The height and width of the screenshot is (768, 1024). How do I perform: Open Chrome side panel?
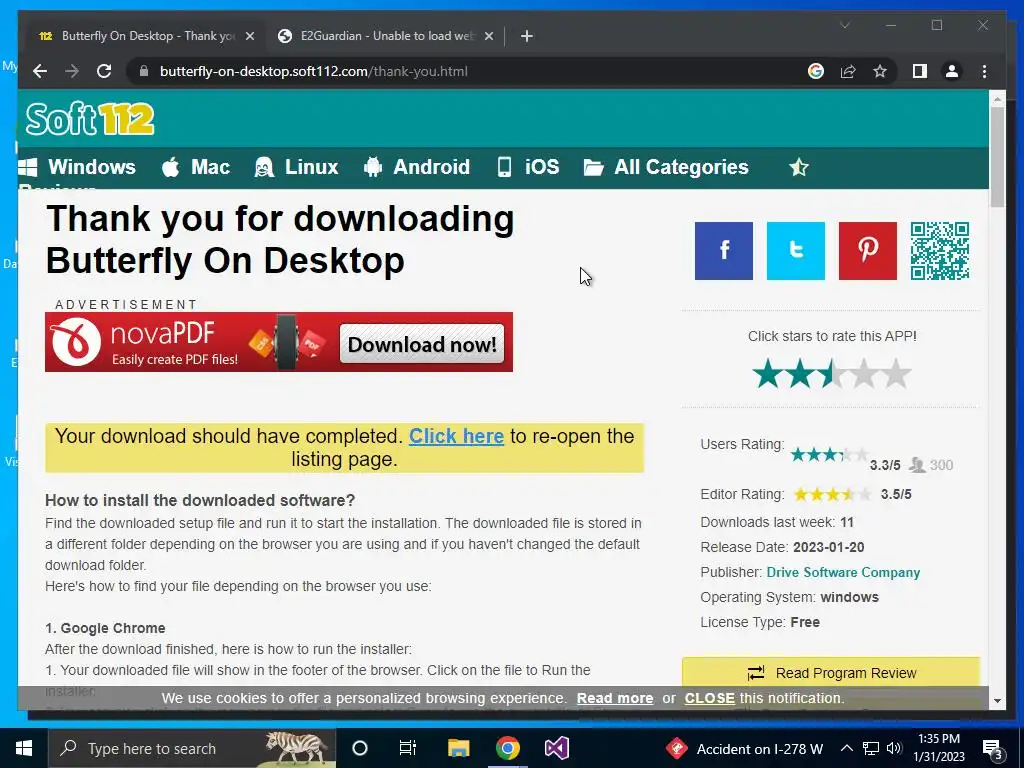coord(920,71)
